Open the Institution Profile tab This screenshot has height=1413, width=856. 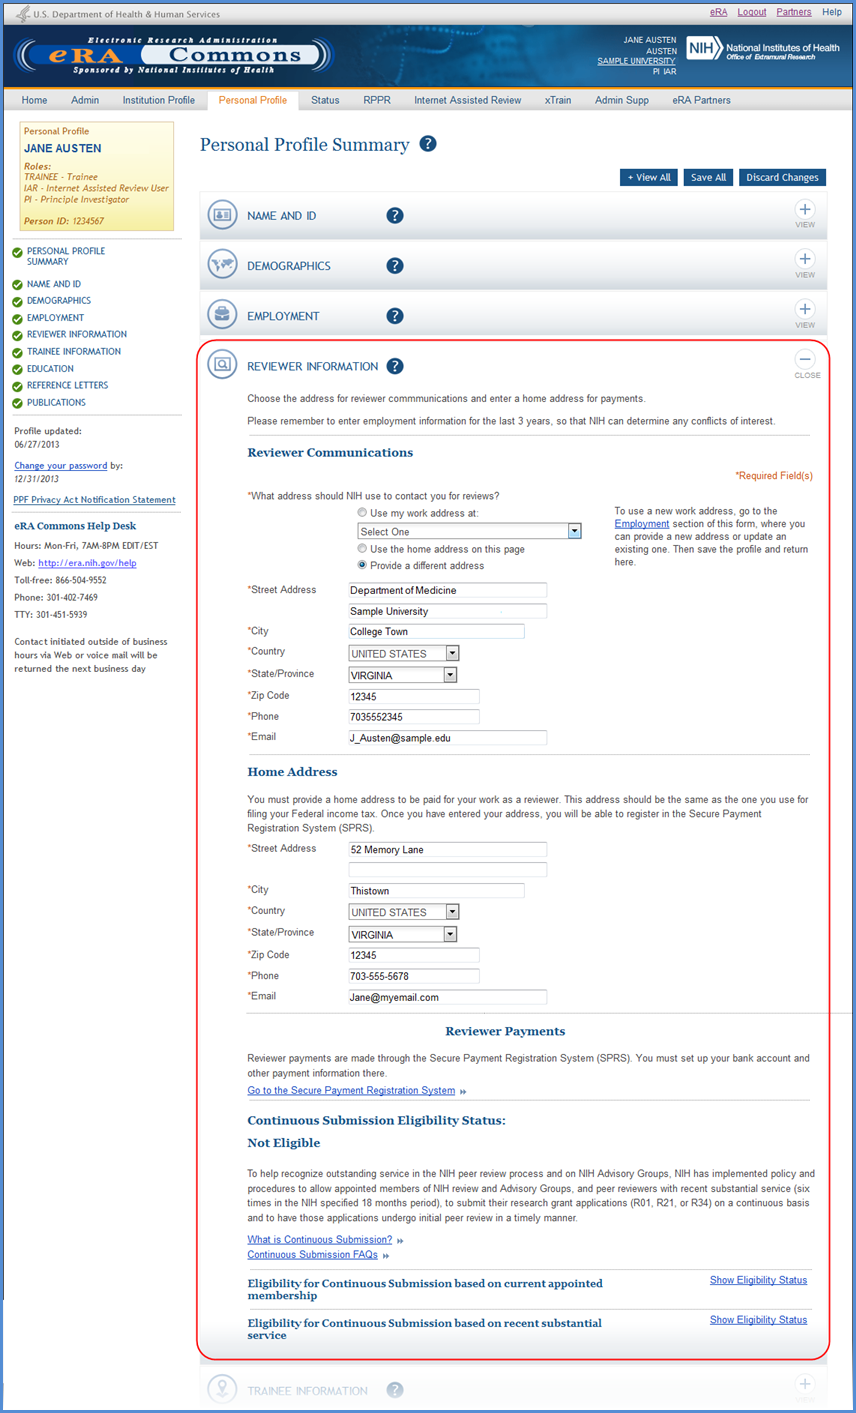point(159,100)
